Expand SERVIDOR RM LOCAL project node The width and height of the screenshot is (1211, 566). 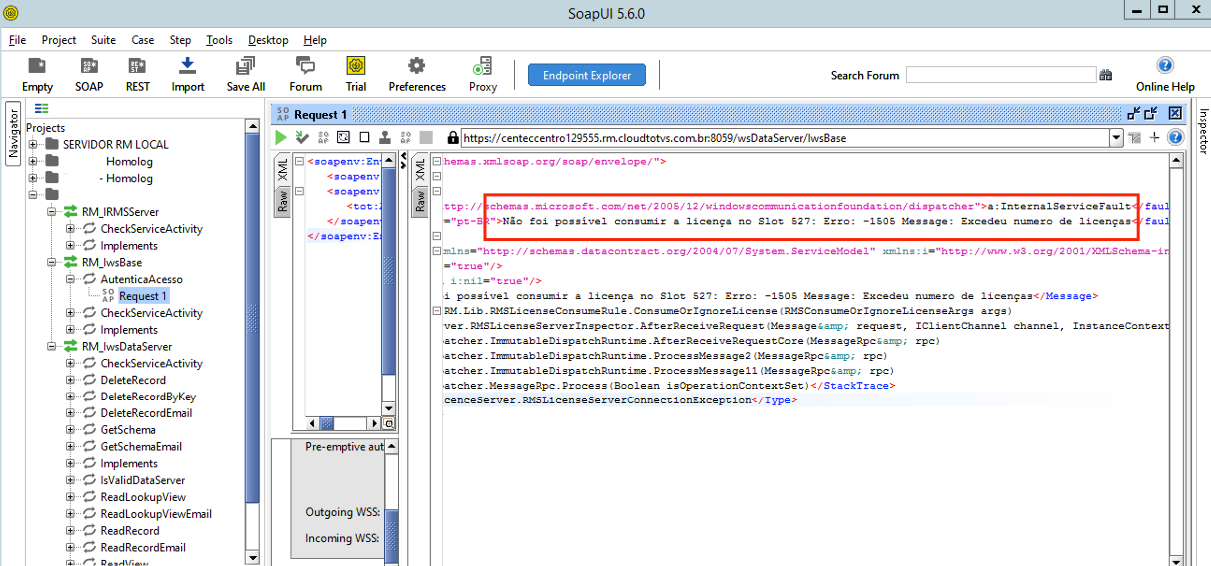coord(33,144)
